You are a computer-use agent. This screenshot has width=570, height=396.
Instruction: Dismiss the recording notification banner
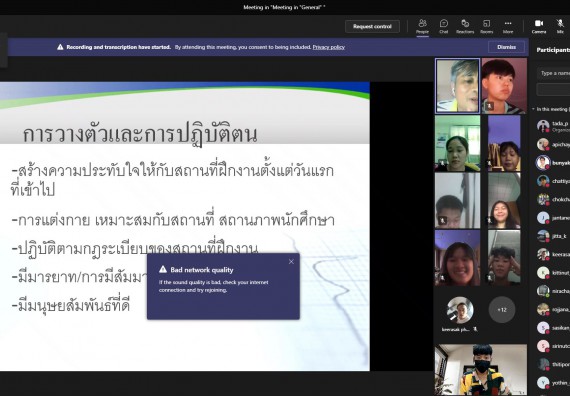[x=506, y=47]
